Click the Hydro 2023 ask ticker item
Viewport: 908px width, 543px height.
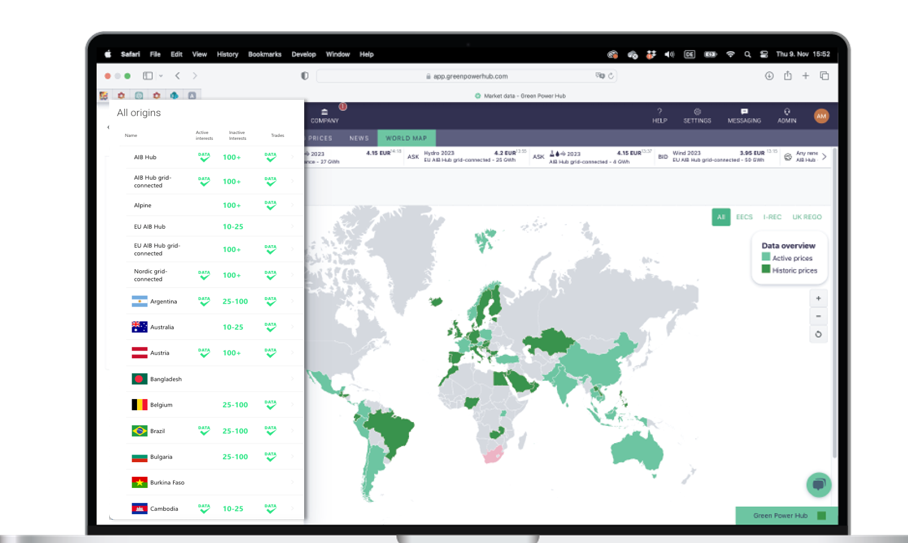coord(467,156)
